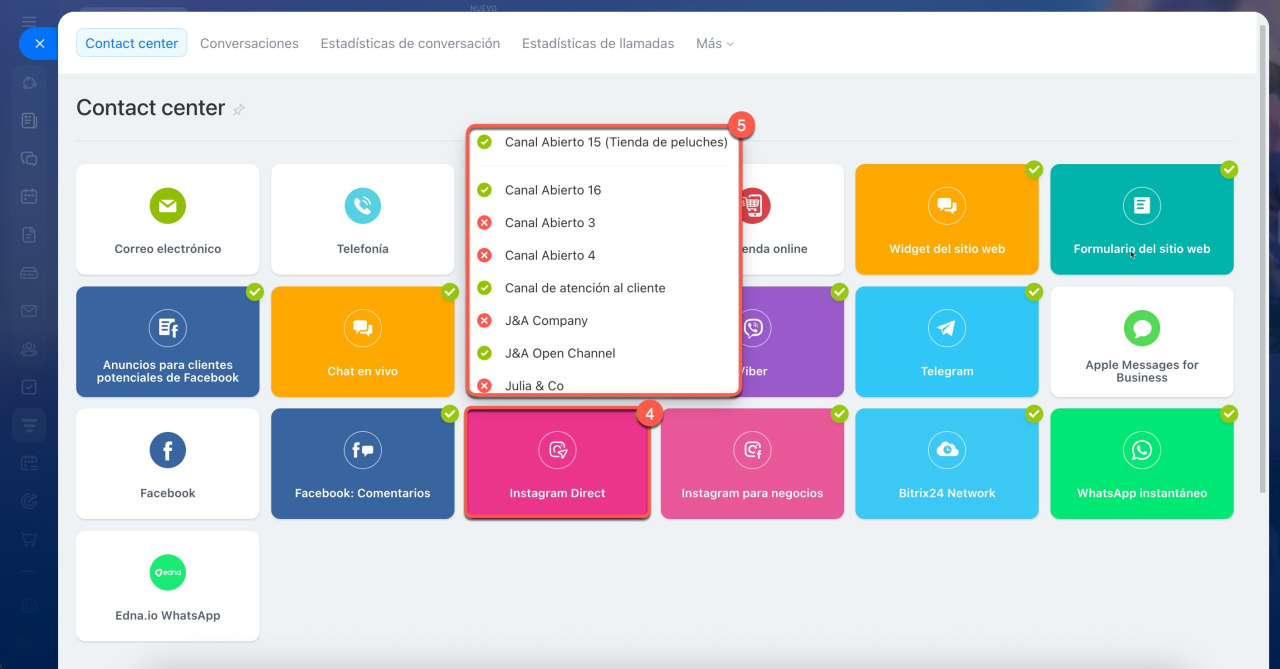Image resolution: width=1280 pixels, height=669 pixels.
Task: Select Canal Abierto 3 from the list
Action: click(603, 223)
